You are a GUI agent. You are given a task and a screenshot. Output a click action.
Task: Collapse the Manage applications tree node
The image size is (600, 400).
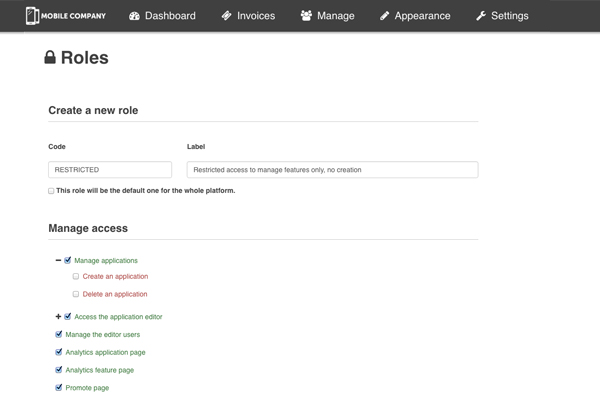click(x=59, y=260)
